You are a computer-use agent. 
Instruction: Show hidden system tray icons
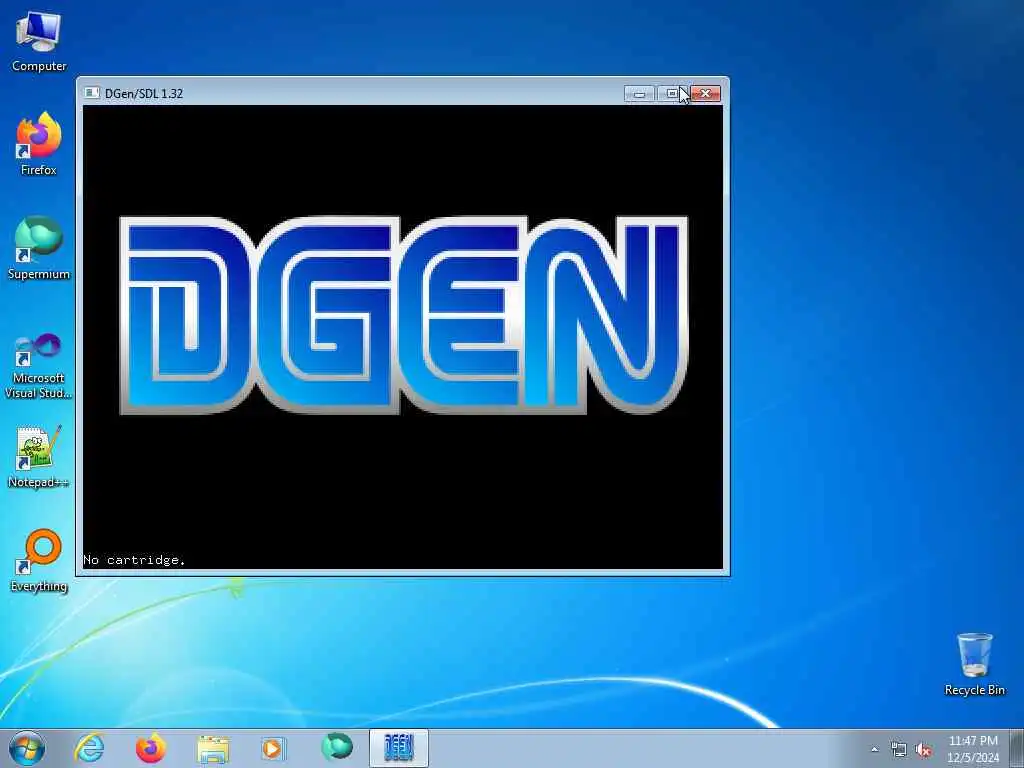pos(874,750)
